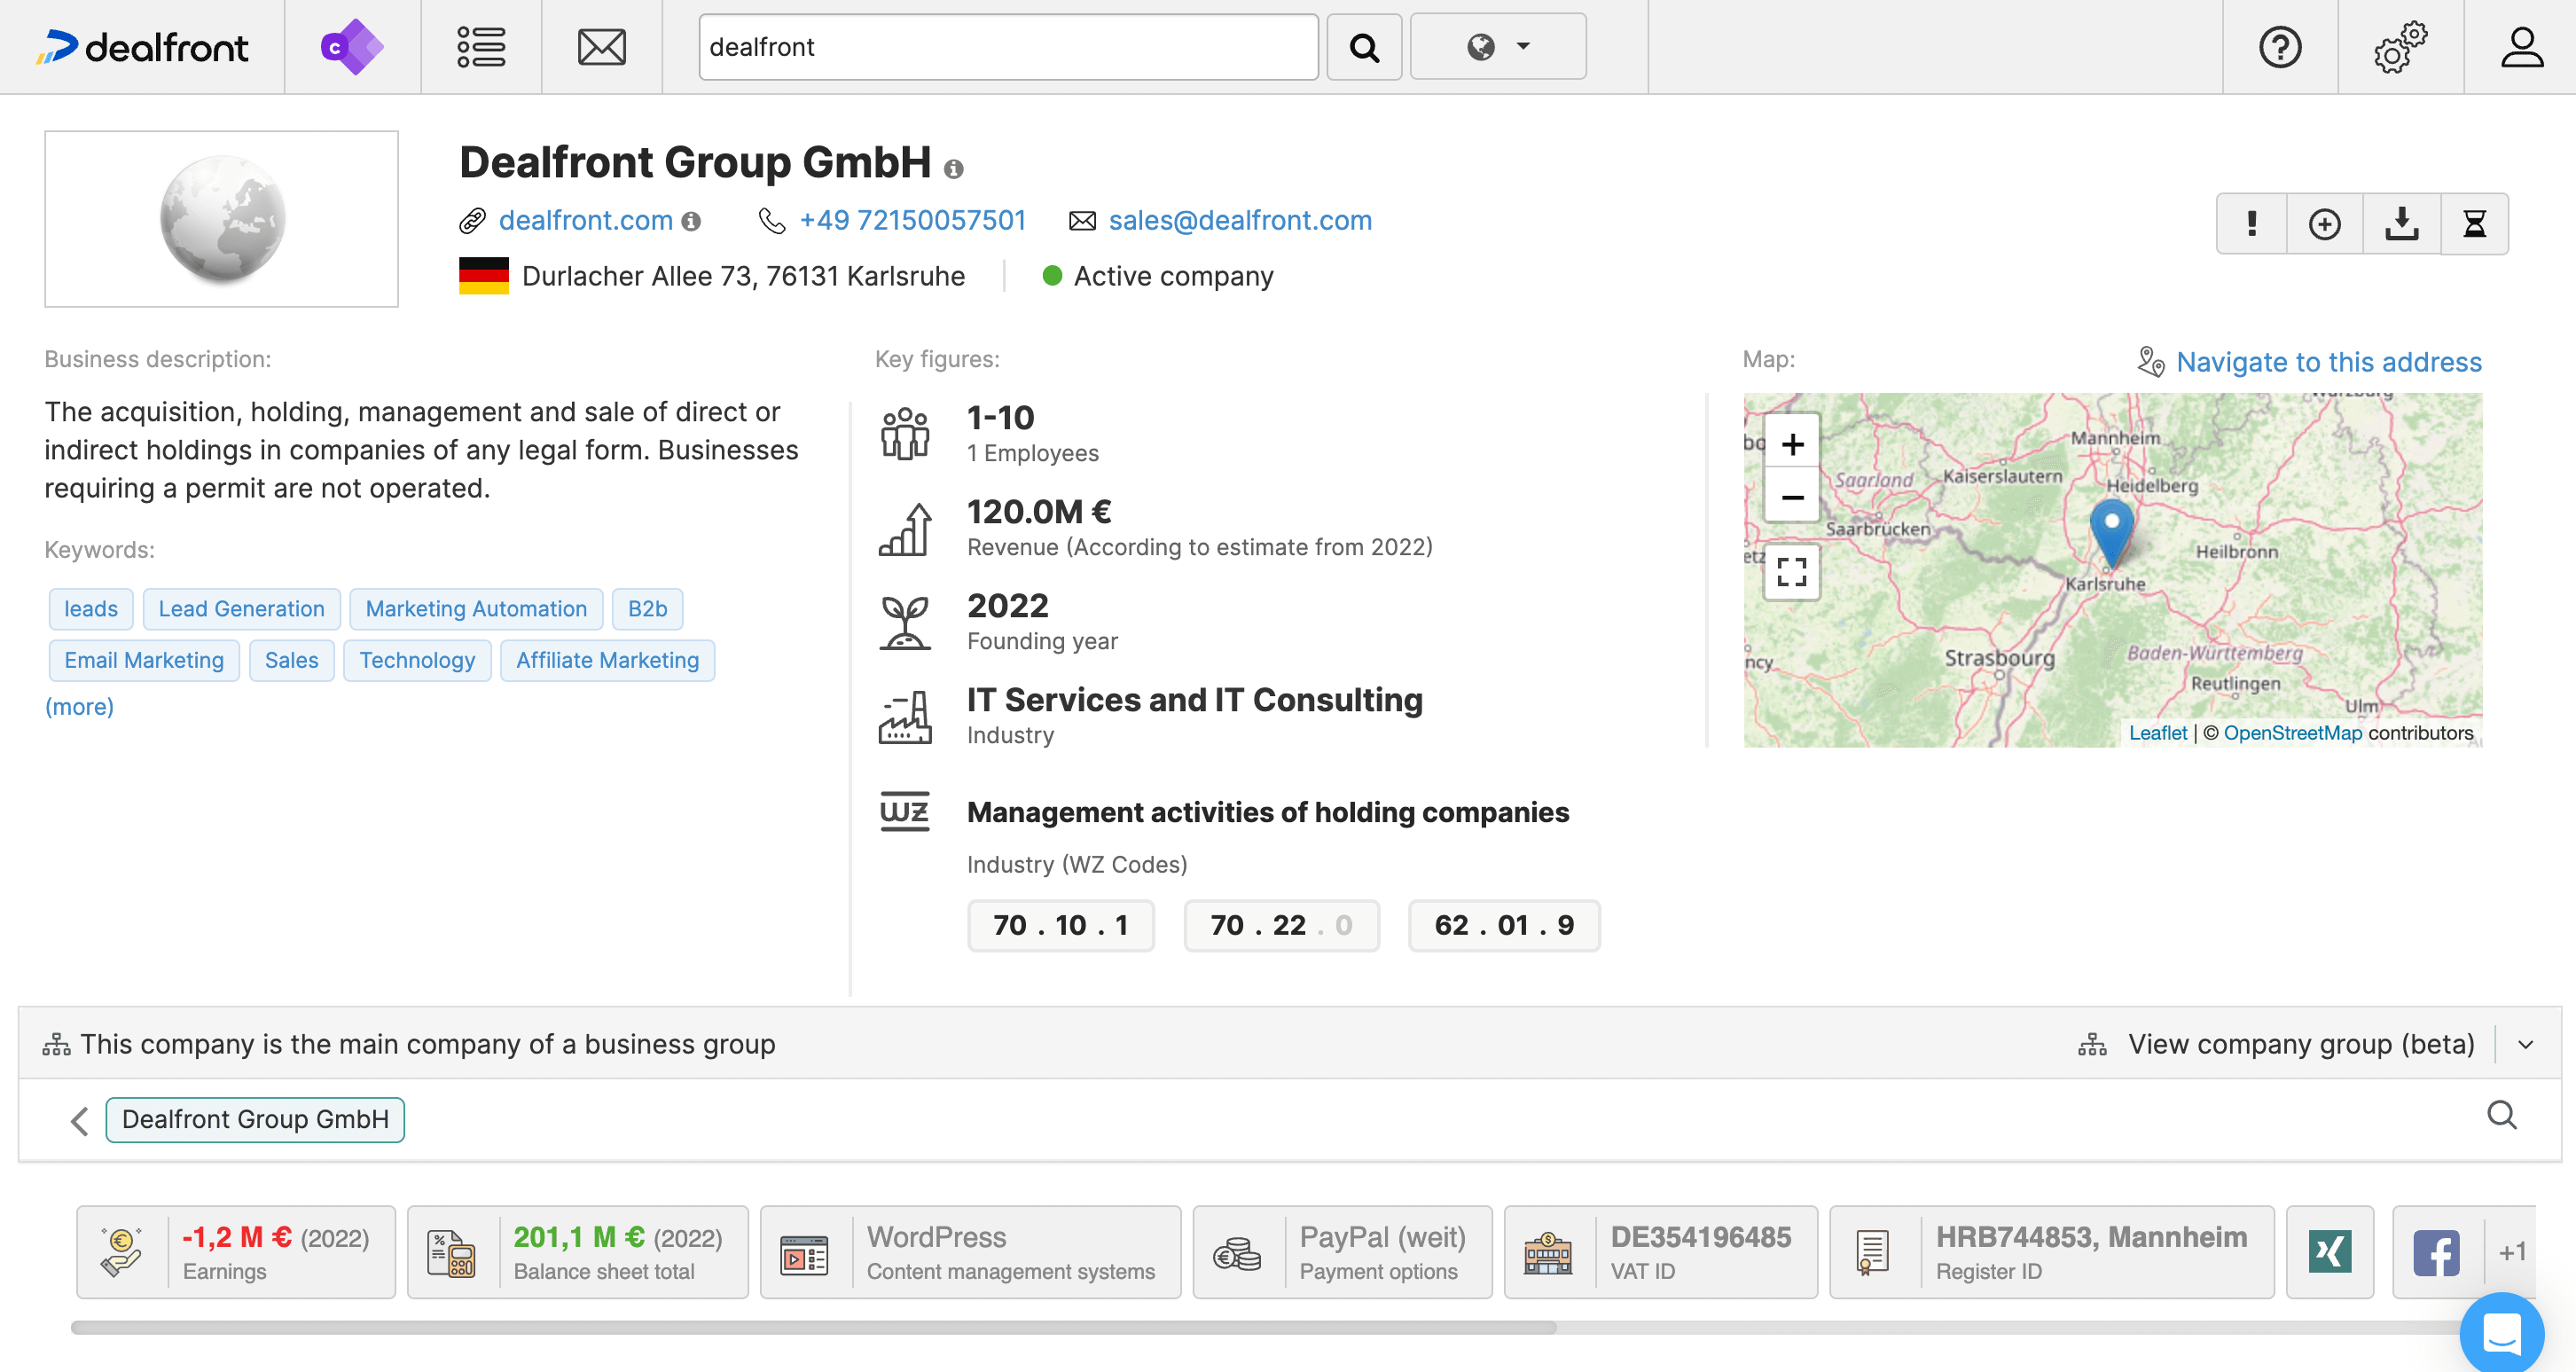Open the globe language dropdown
This screenshot has height=1372, width=2576.
point(1497,46)
